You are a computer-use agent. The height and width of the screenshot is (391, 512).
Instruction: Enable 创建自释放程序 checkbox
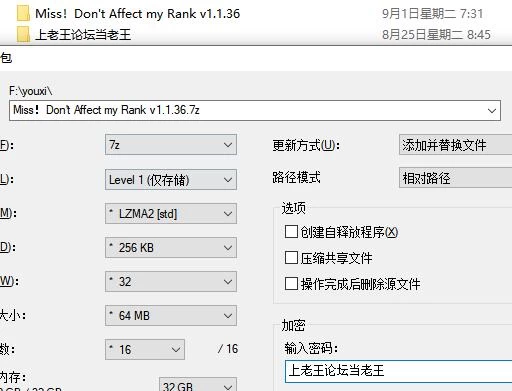click(x=291, y=232)
